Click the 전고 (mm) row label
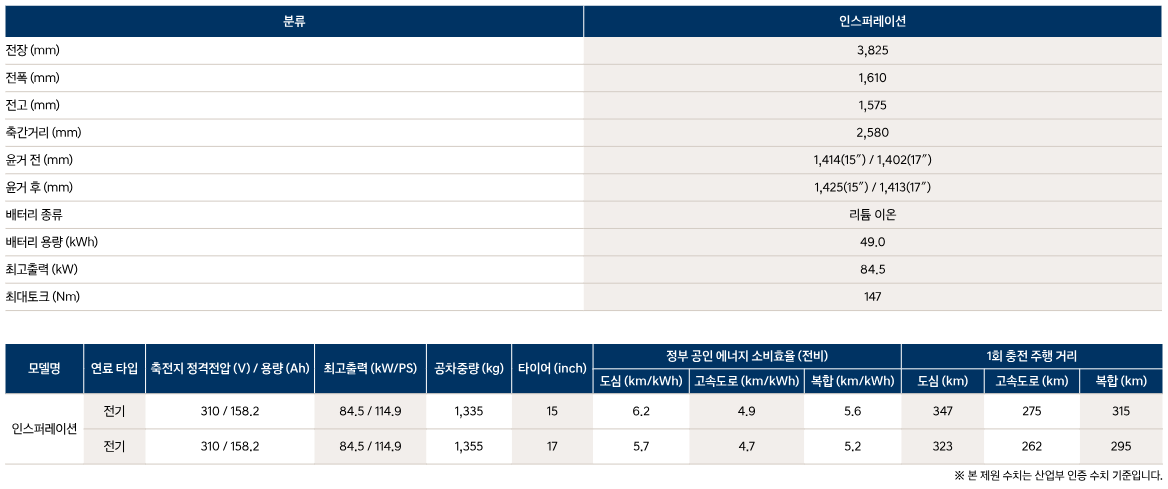The image size is (1168, 489). pos(32,105)
